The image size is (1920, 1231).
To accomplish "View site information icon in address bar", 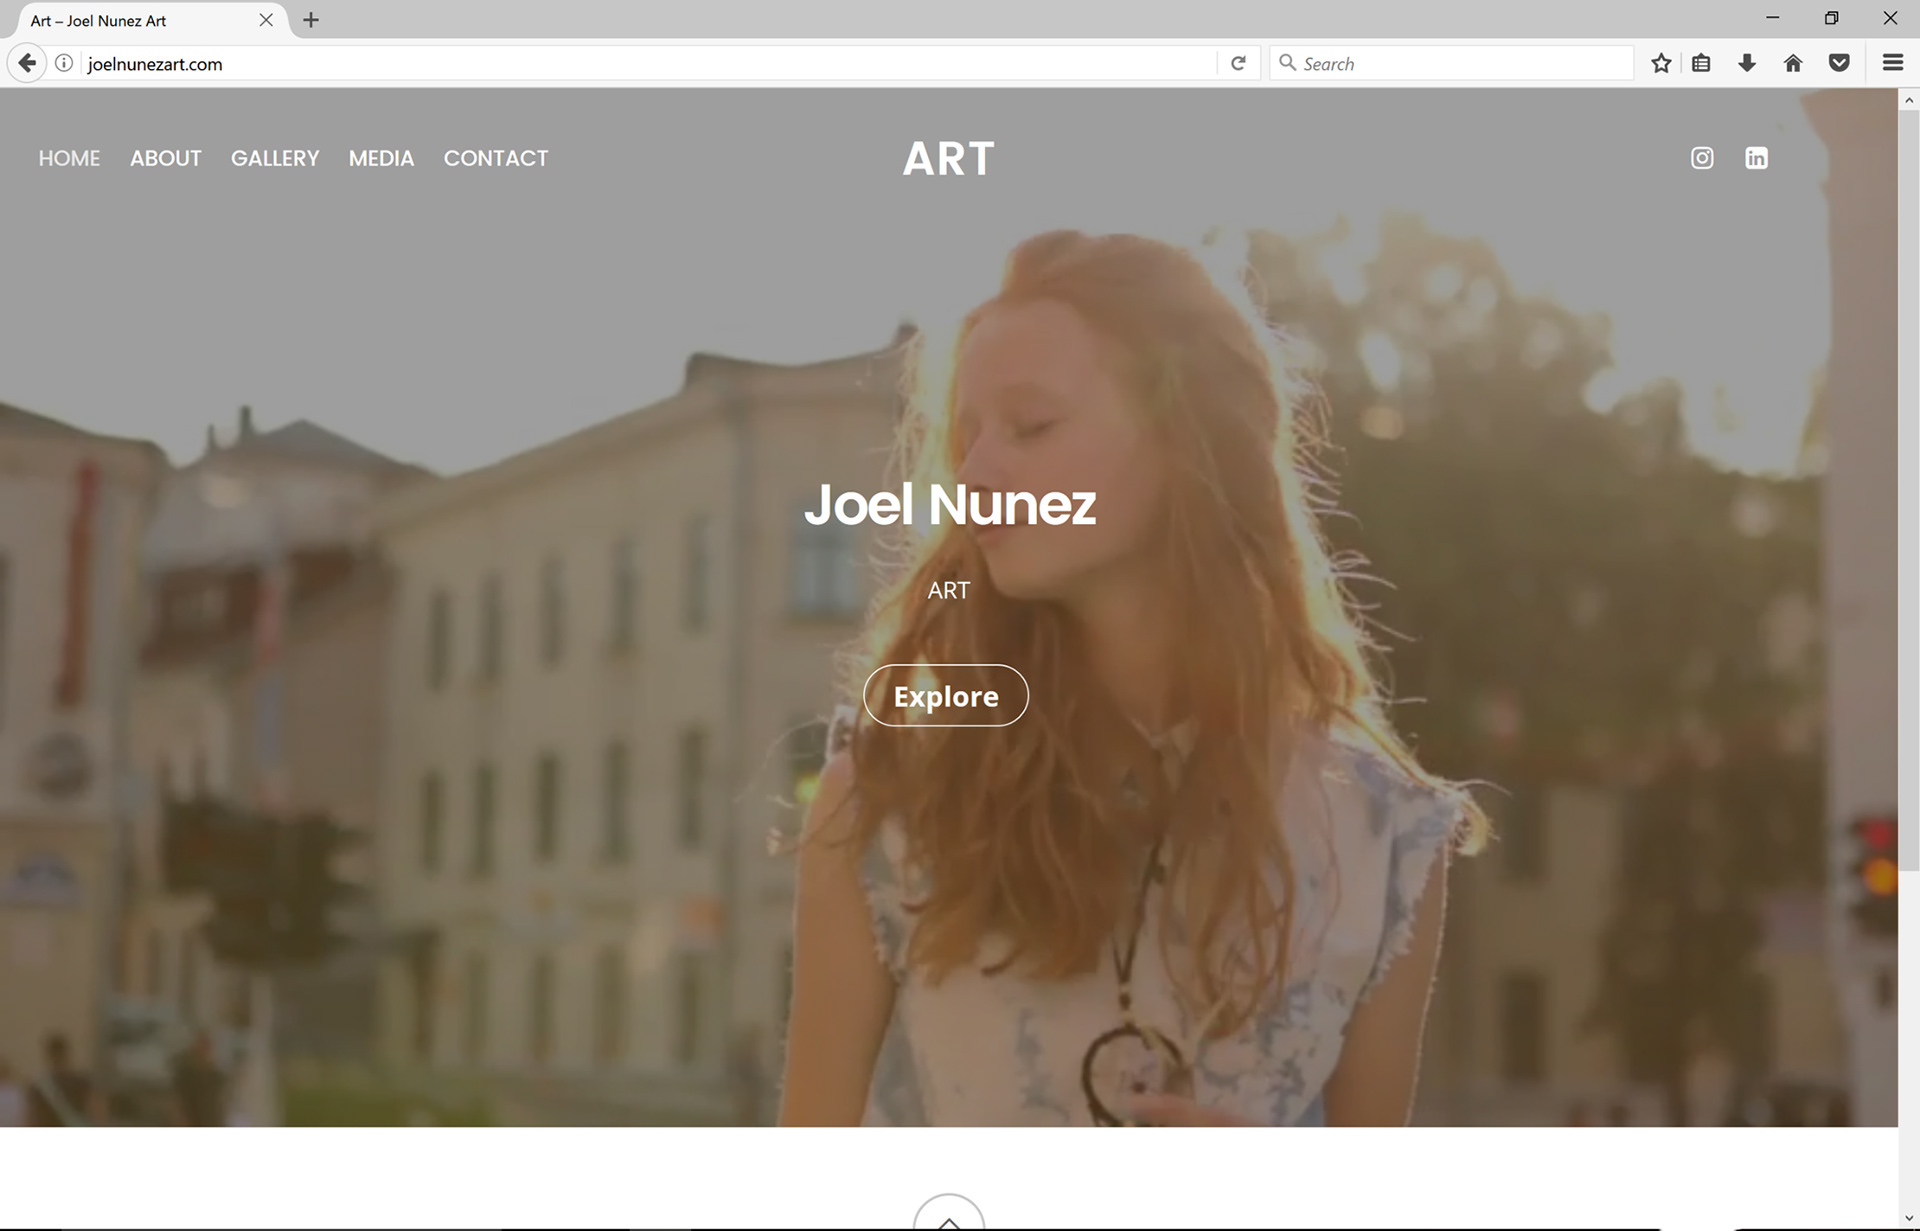I will coord(64,63).
